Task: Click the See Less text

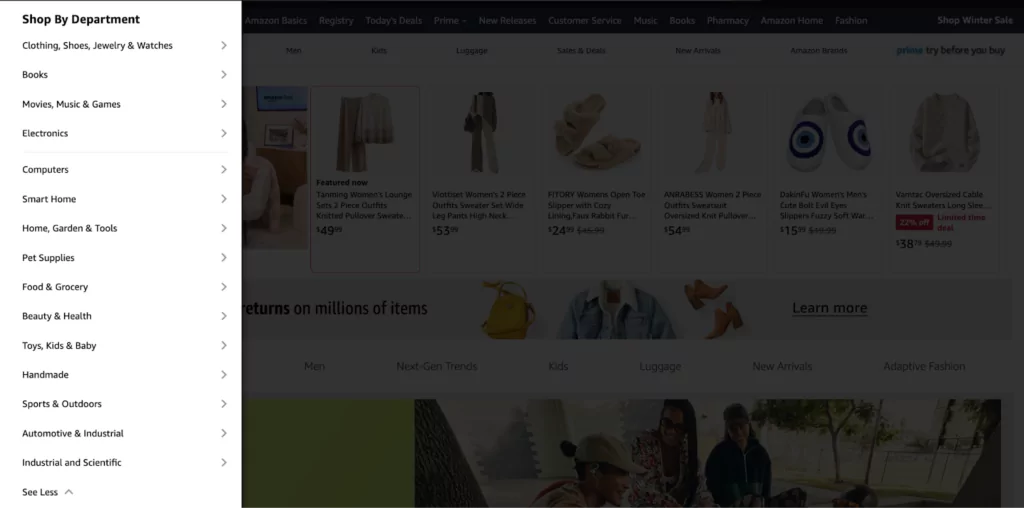Action: pos(40,492)
